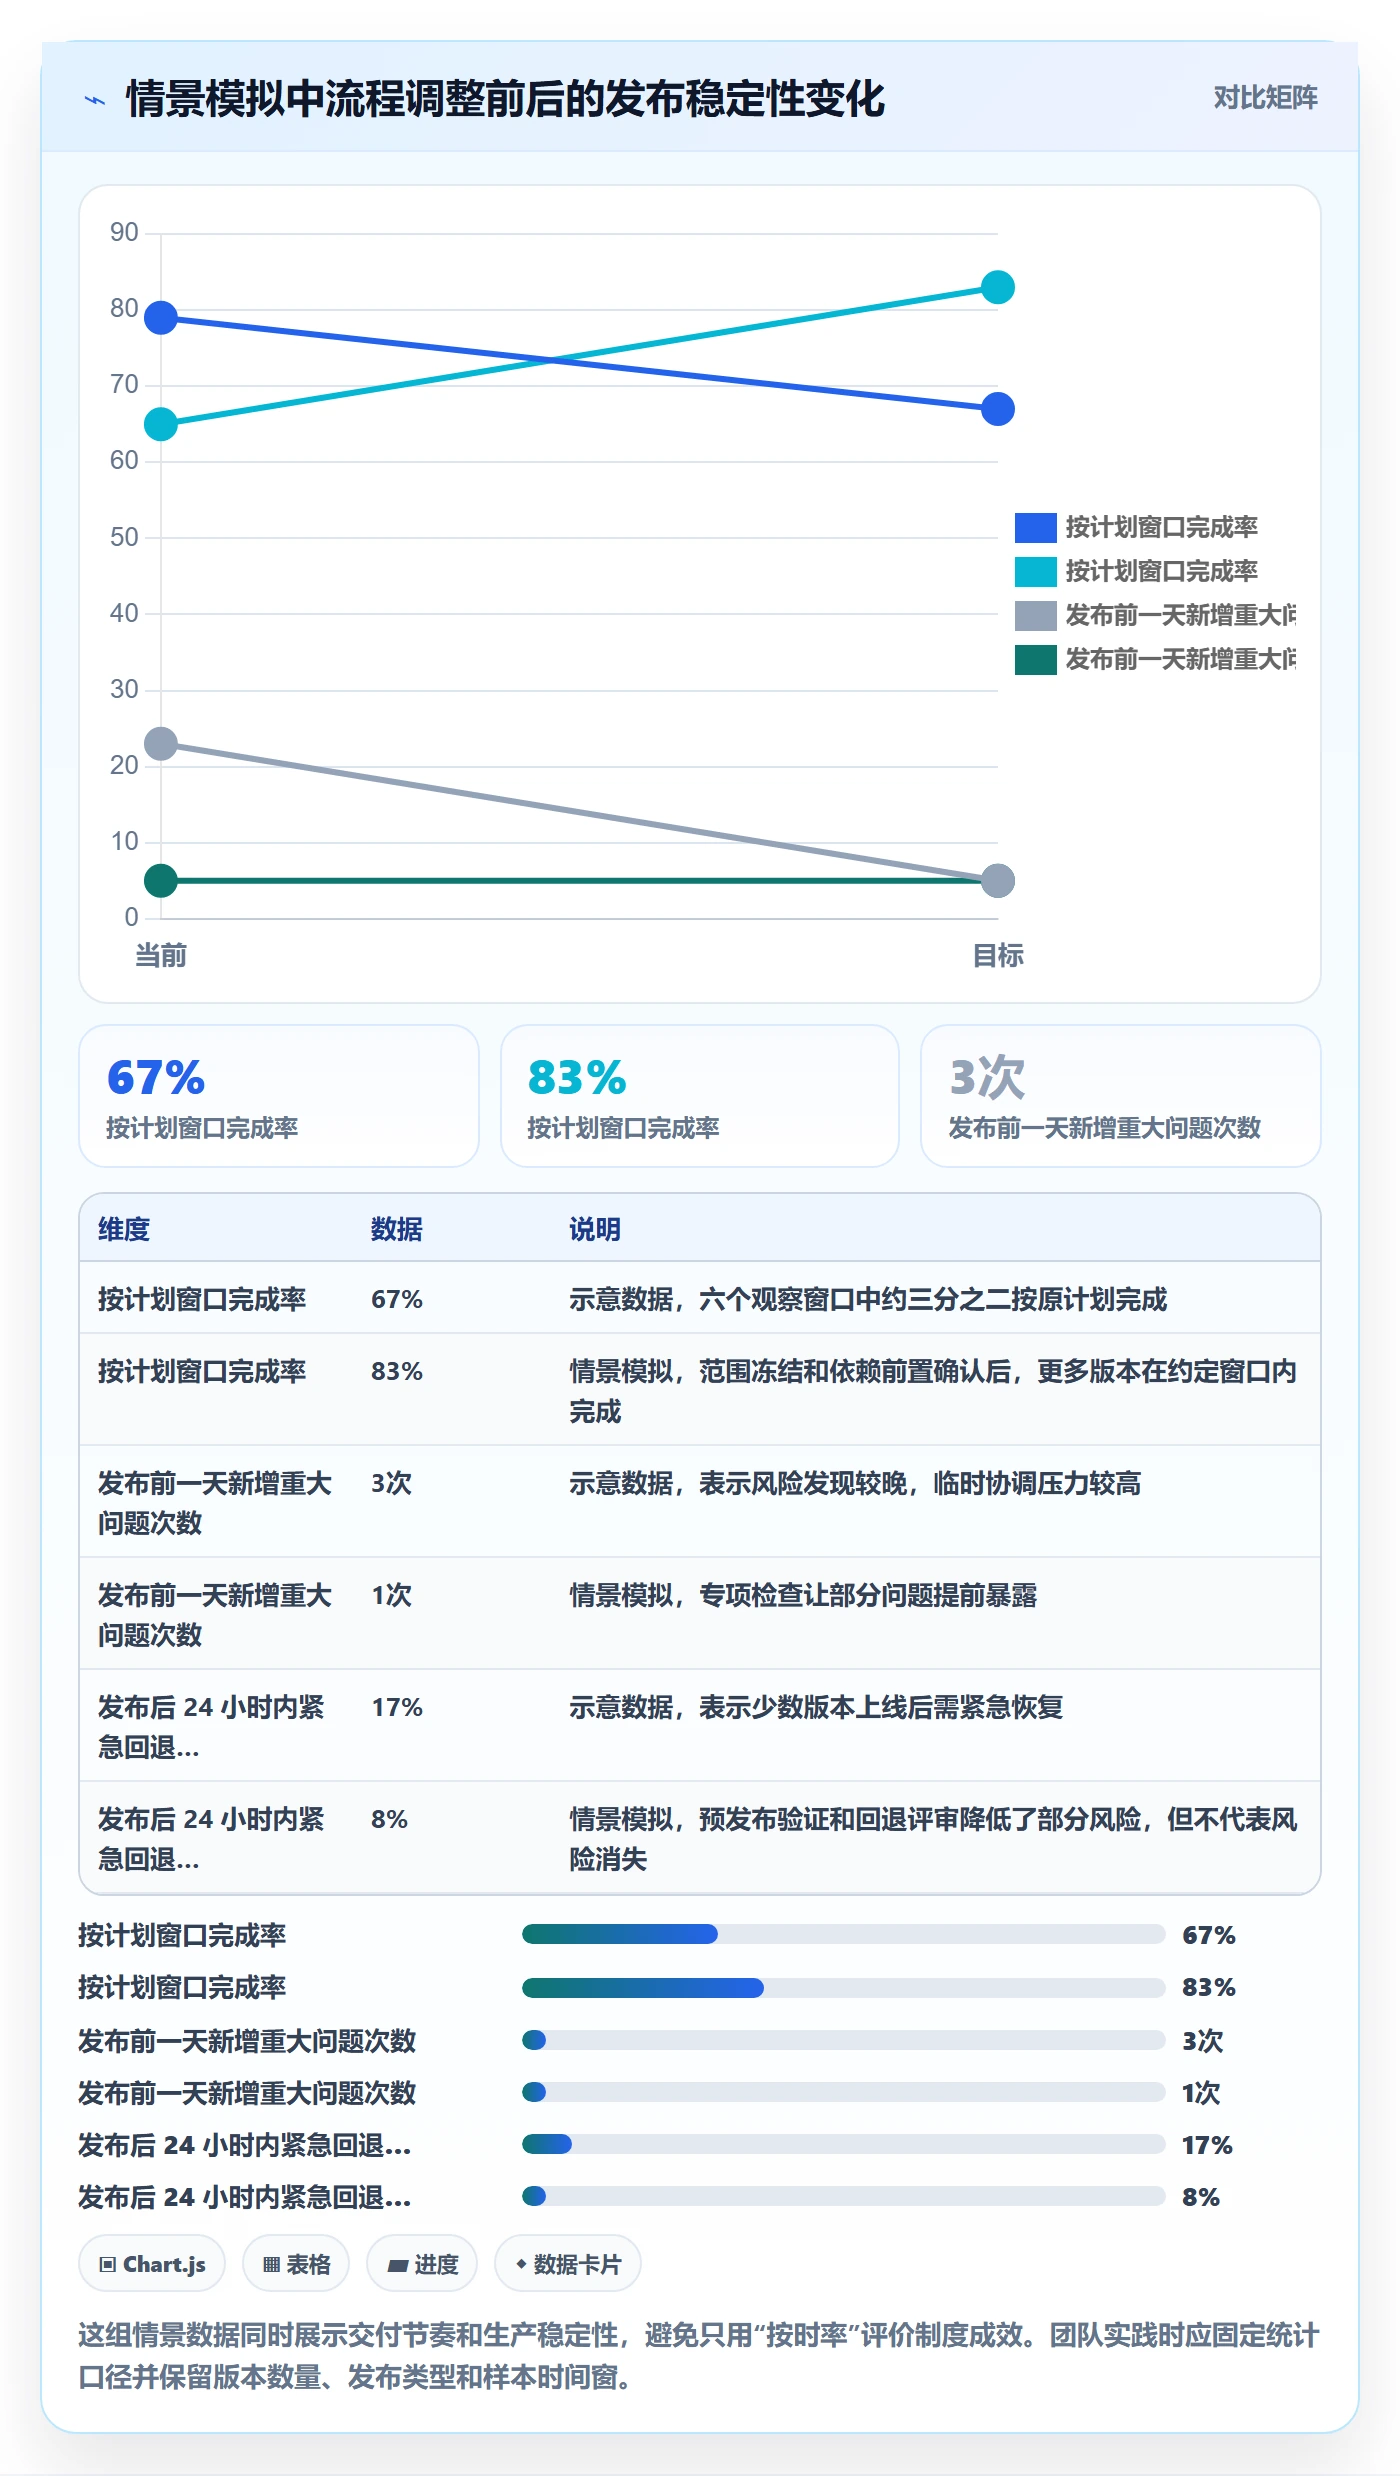
Task: Toggle the gray 发布前一天新增重大 legend swatch
Action: click(x=1035, y=615)
